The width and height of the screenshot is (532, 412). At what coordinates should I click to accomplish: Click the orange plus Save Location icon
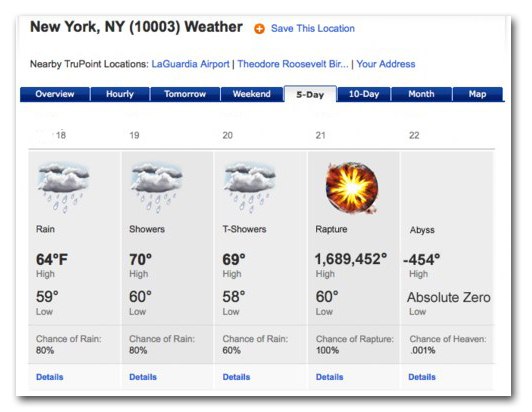[x=259, y=29]
